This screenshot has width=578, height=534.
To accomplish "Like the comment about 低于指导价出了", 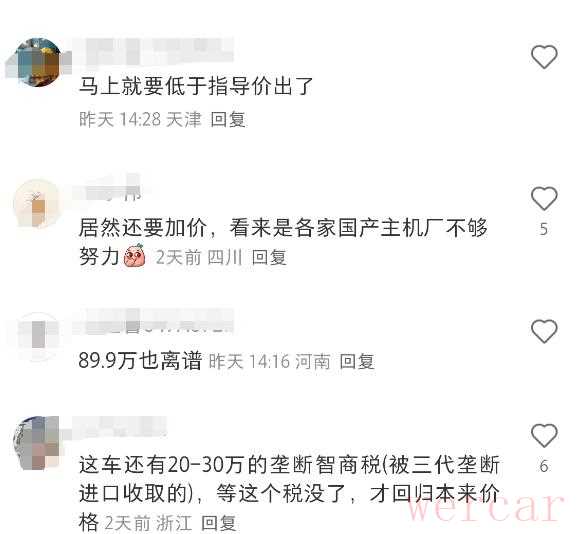I will (x=544, y=57).
